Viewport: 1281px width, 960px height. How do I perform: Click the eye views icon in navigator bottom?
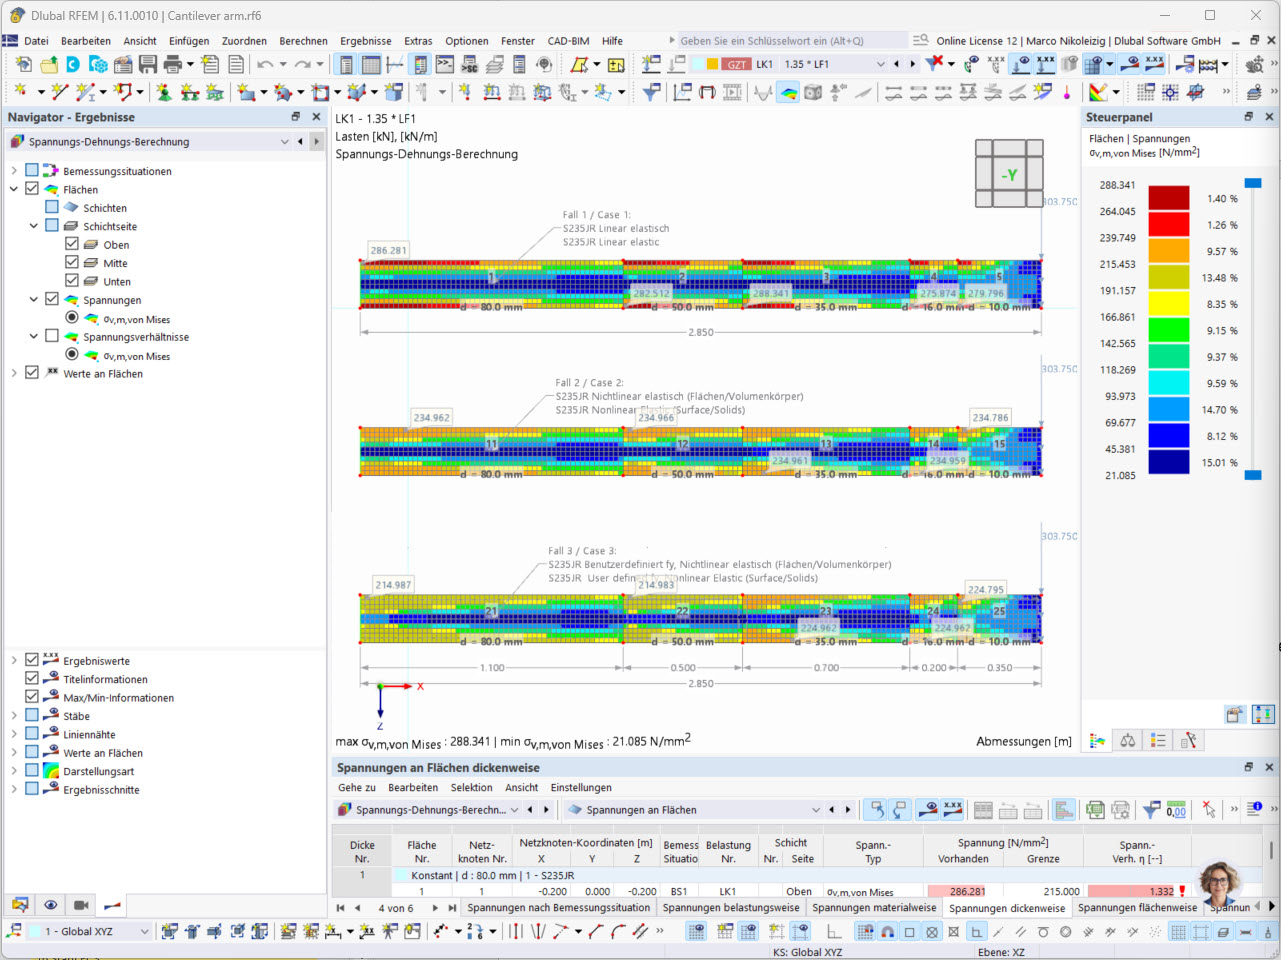50,905
